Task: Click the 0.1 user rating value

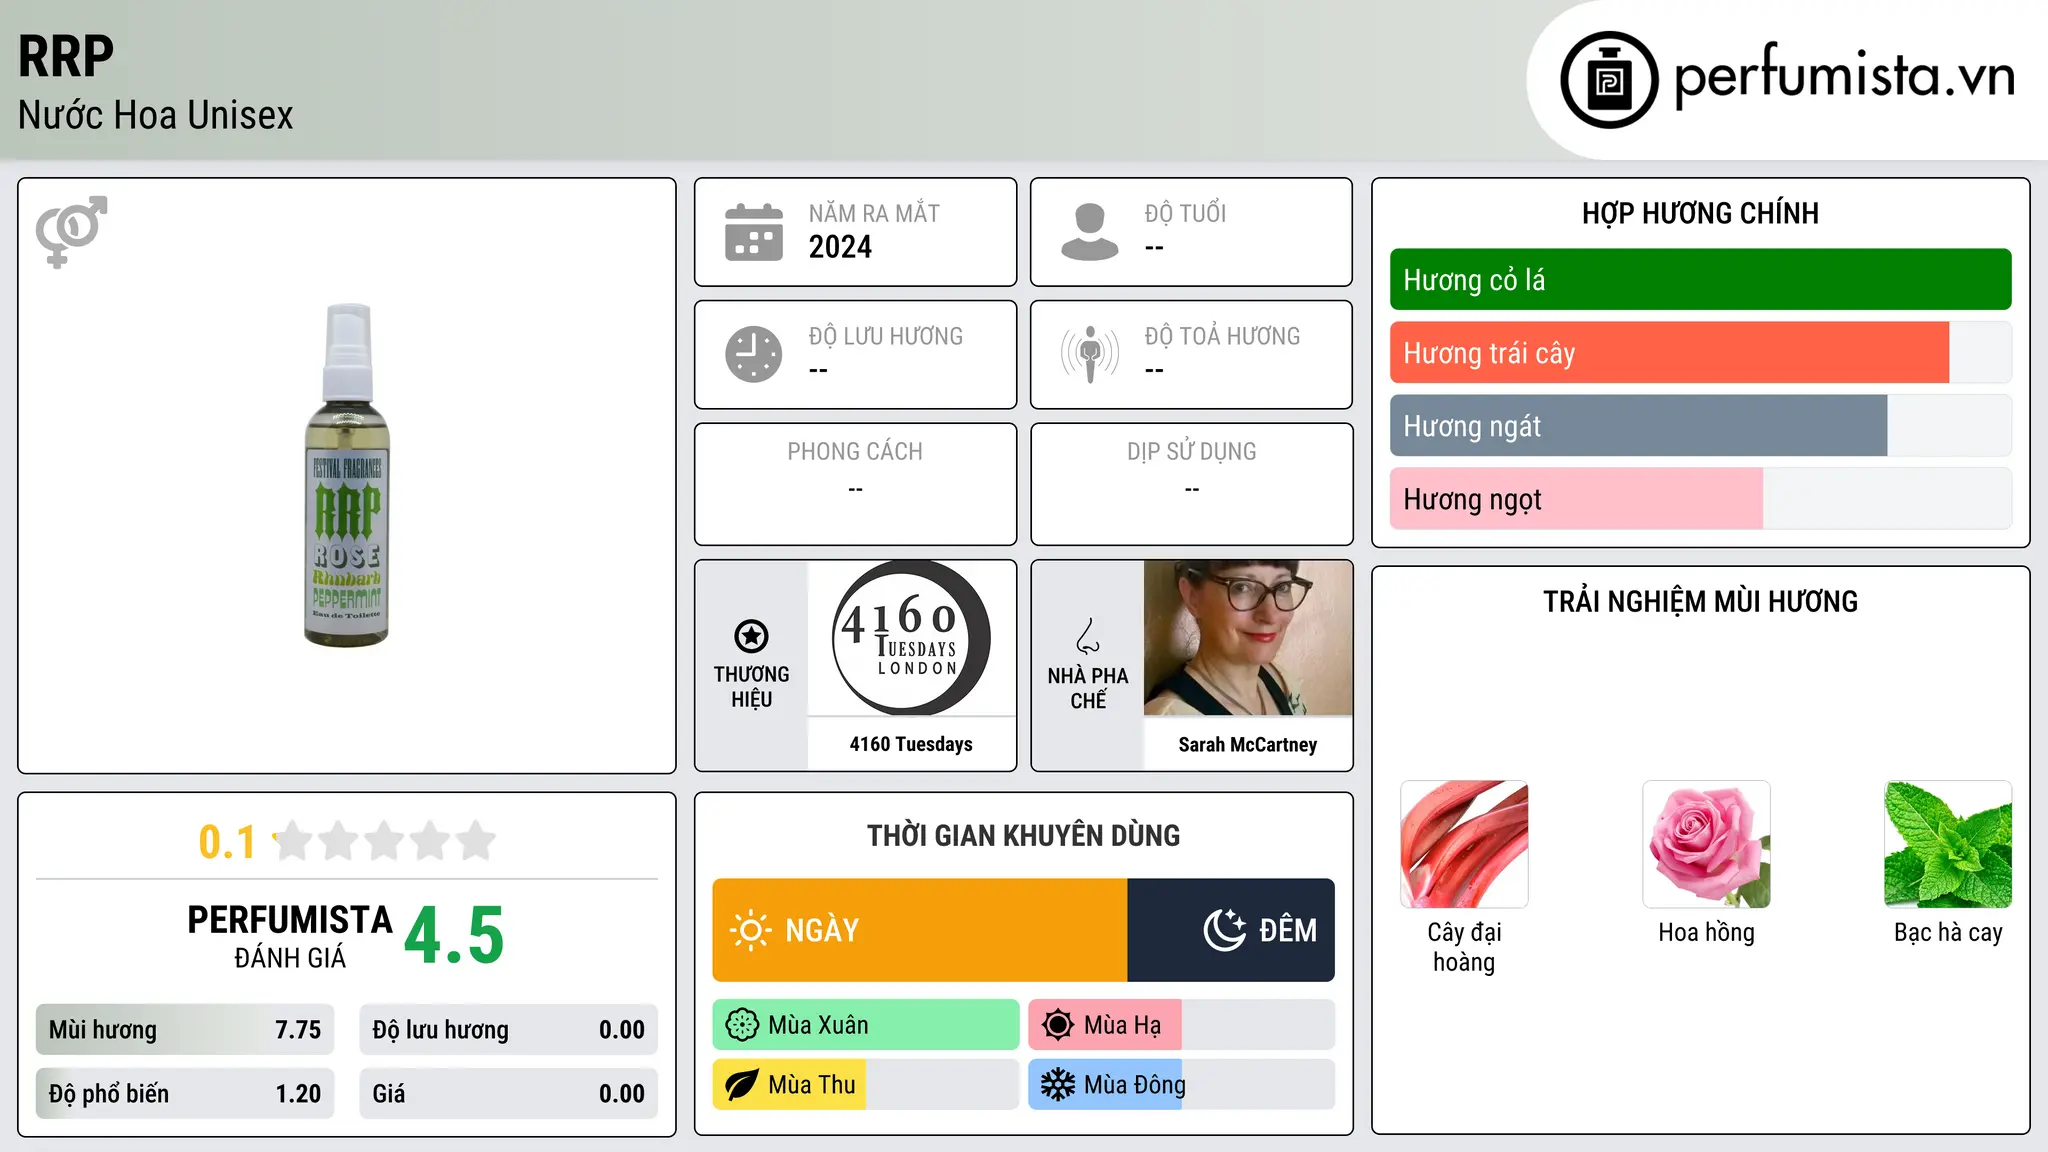Action: [227, 842]
